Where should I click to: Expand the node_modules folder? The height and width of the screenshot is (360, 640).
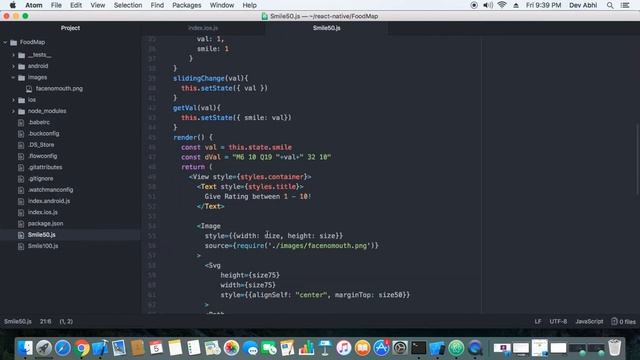point(13,111)
